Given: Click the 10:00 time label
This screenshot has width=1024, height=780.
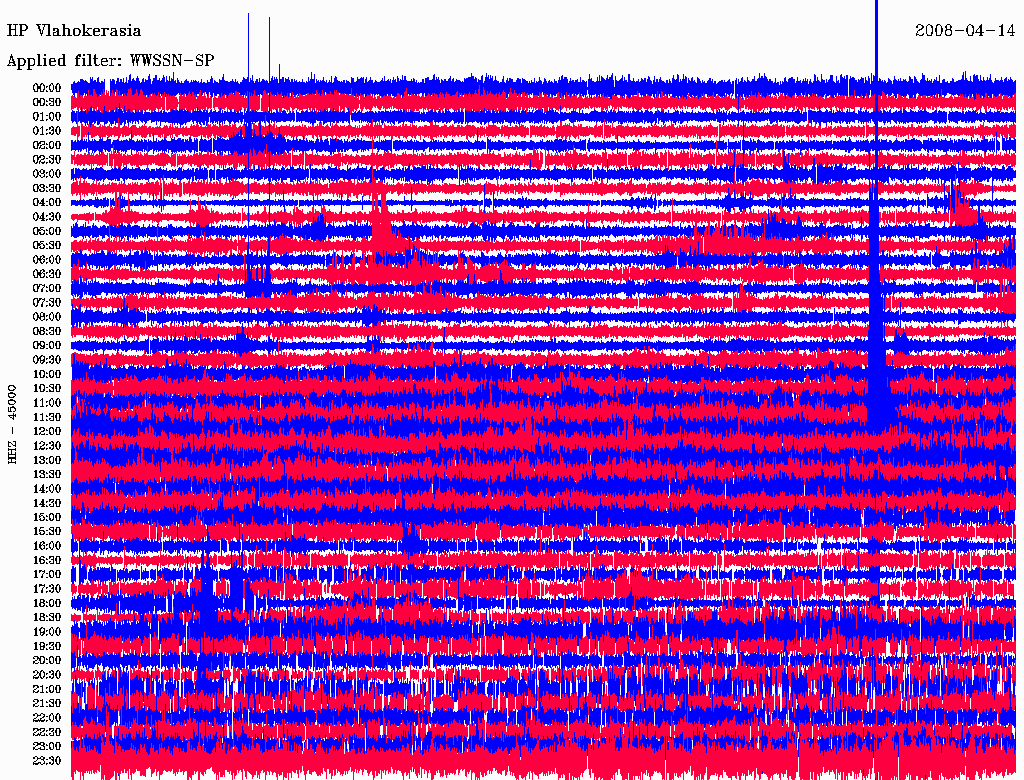Looking at the screenshot, I should tap(47, 374).
